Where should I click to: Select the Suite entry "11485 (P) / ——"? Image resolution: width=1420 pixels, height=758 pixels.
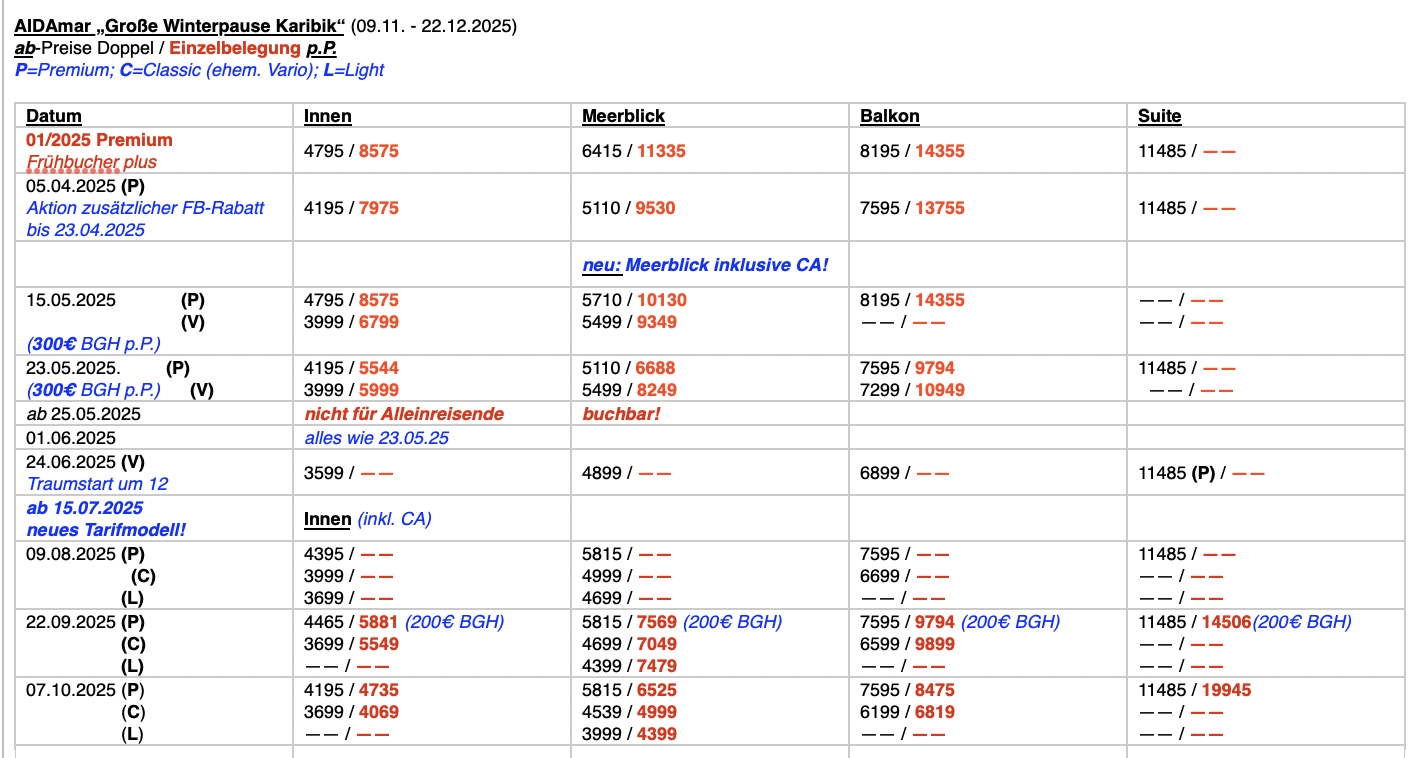tap(1201, 473)
